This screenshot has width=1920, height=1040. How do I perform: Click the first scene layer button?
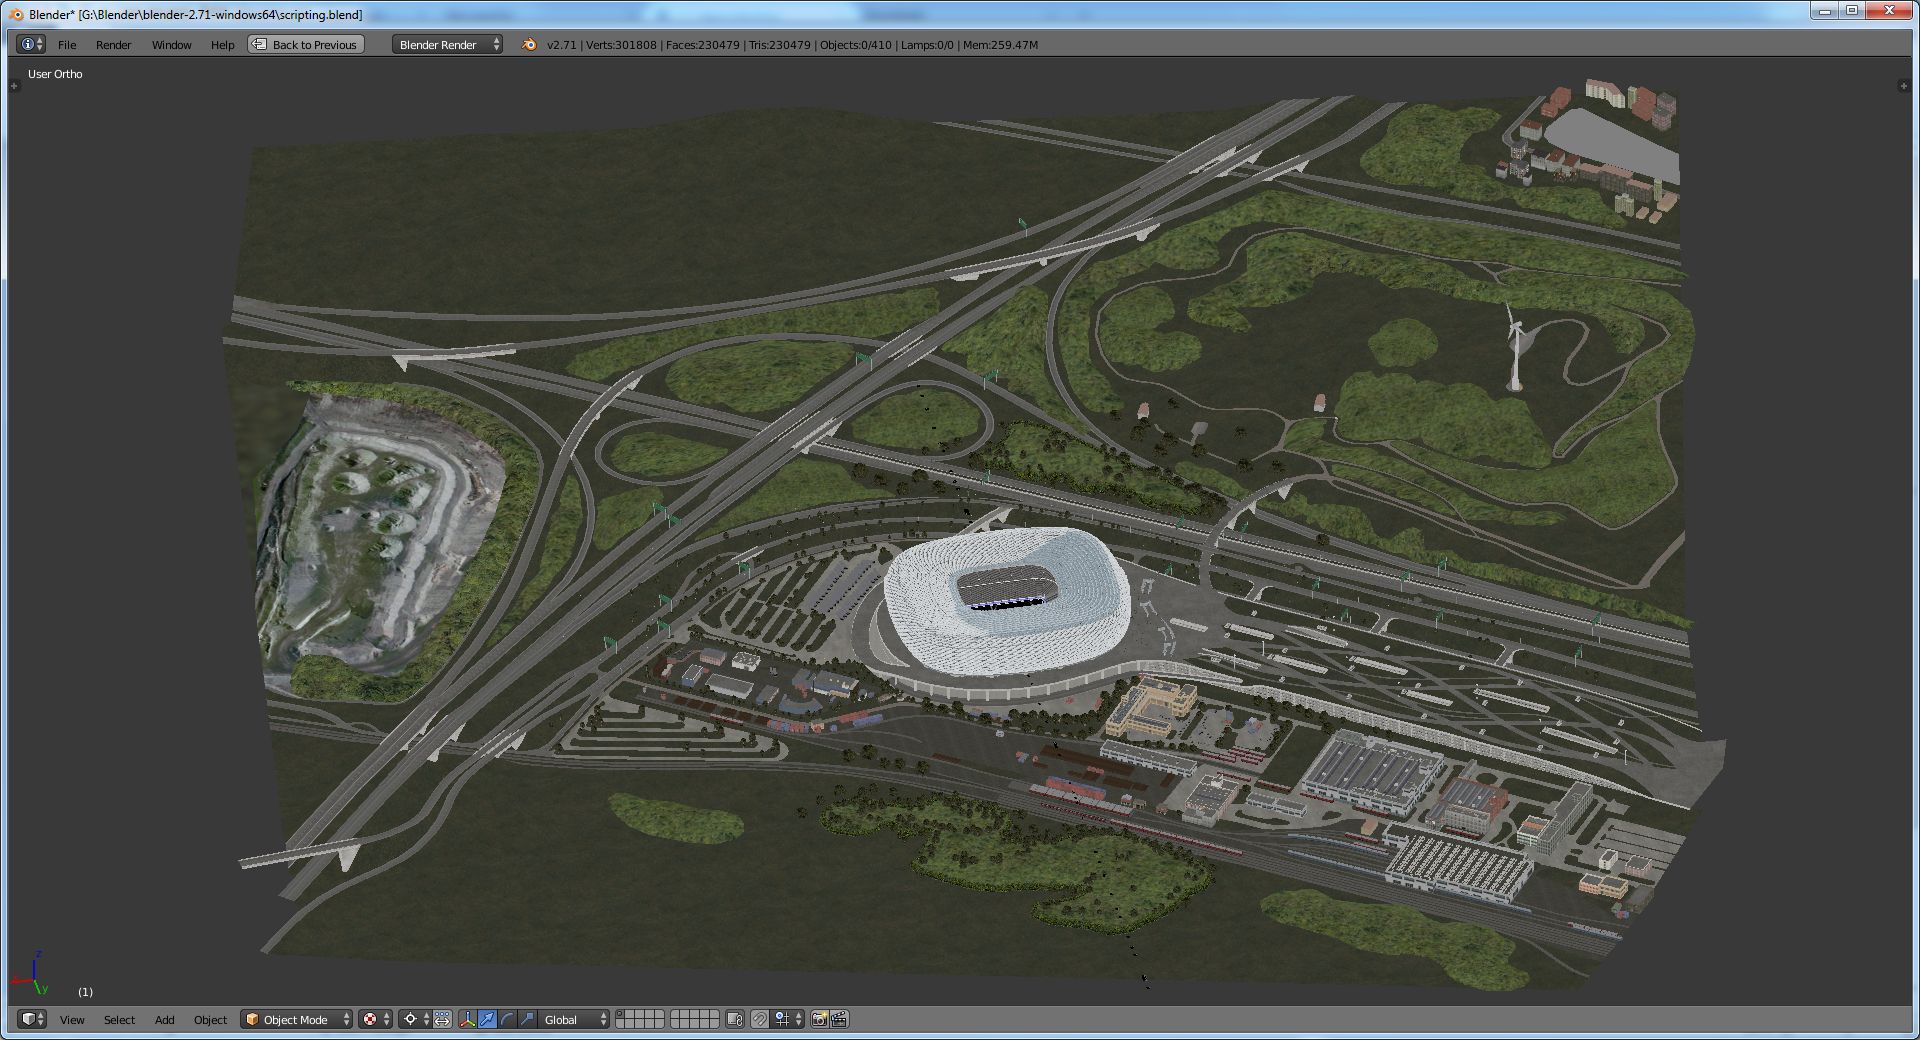(x=621, y=1014)
